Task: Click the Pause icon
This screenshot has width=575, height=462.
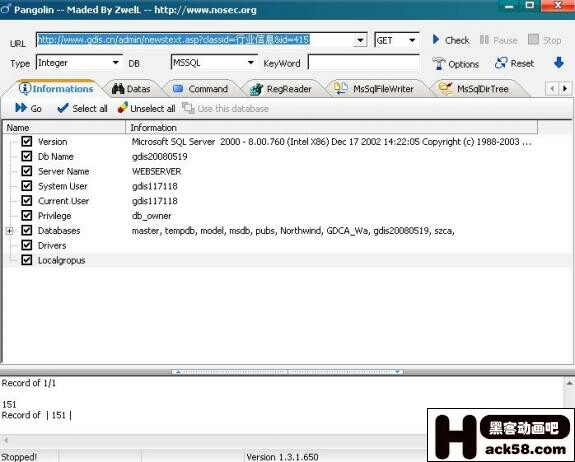Action: point(484,40)
